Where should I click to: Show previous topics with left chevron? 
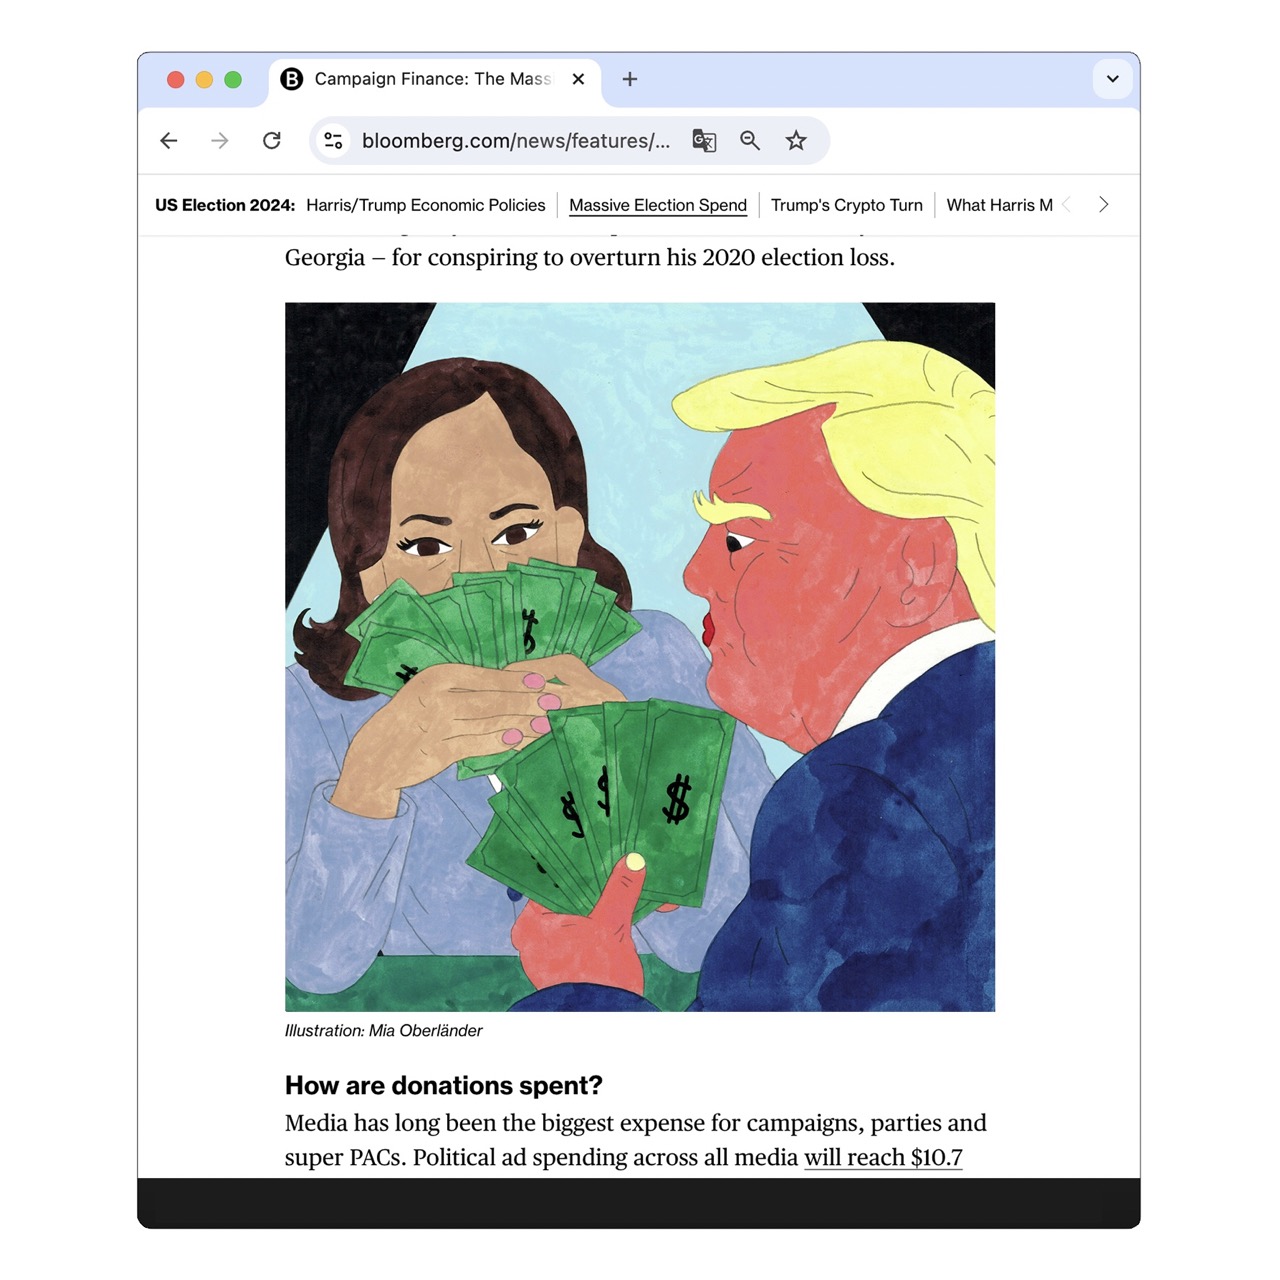click(x=1067, y=205)
